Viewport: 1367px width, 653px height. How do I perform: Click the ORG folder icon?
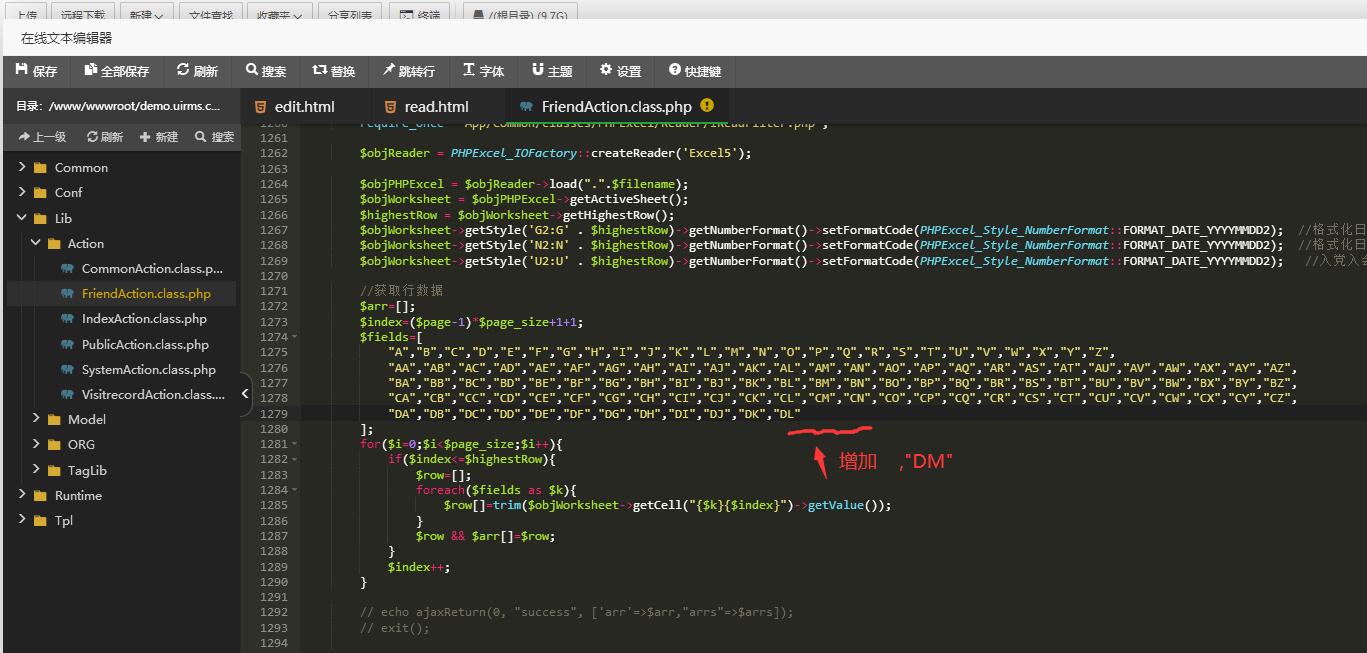pyautogui.click(x=54, y=445)
